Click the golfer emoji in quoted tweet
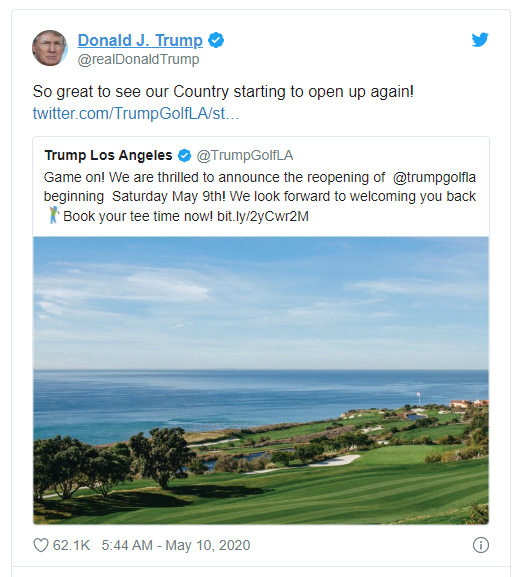This screenshot has height=577, width=525. pyautogui.click(x=54, y=215)
